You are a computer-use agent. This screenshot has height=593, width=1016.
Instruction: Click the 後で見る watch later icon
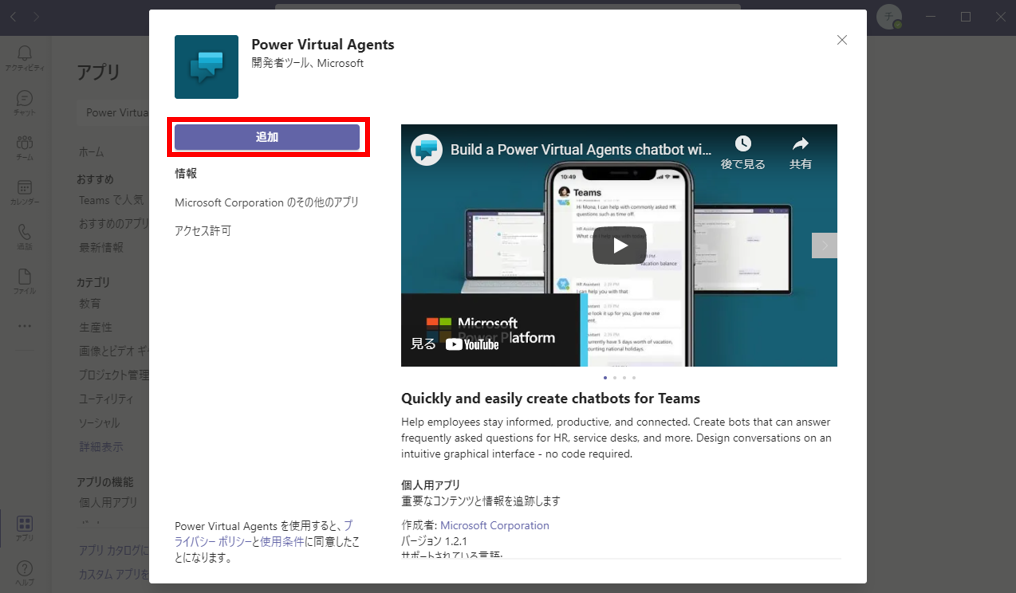(743, 144)
